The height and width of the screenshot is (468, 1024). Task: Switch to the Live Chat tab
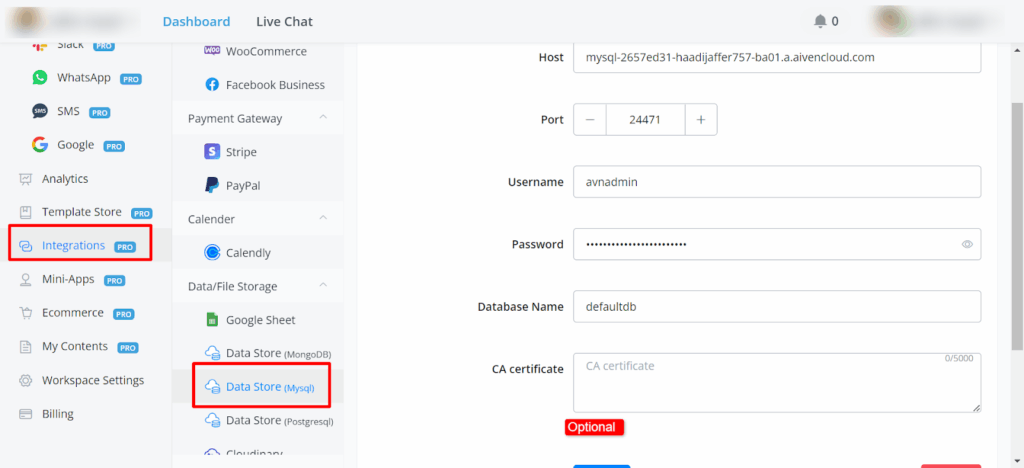284,21
